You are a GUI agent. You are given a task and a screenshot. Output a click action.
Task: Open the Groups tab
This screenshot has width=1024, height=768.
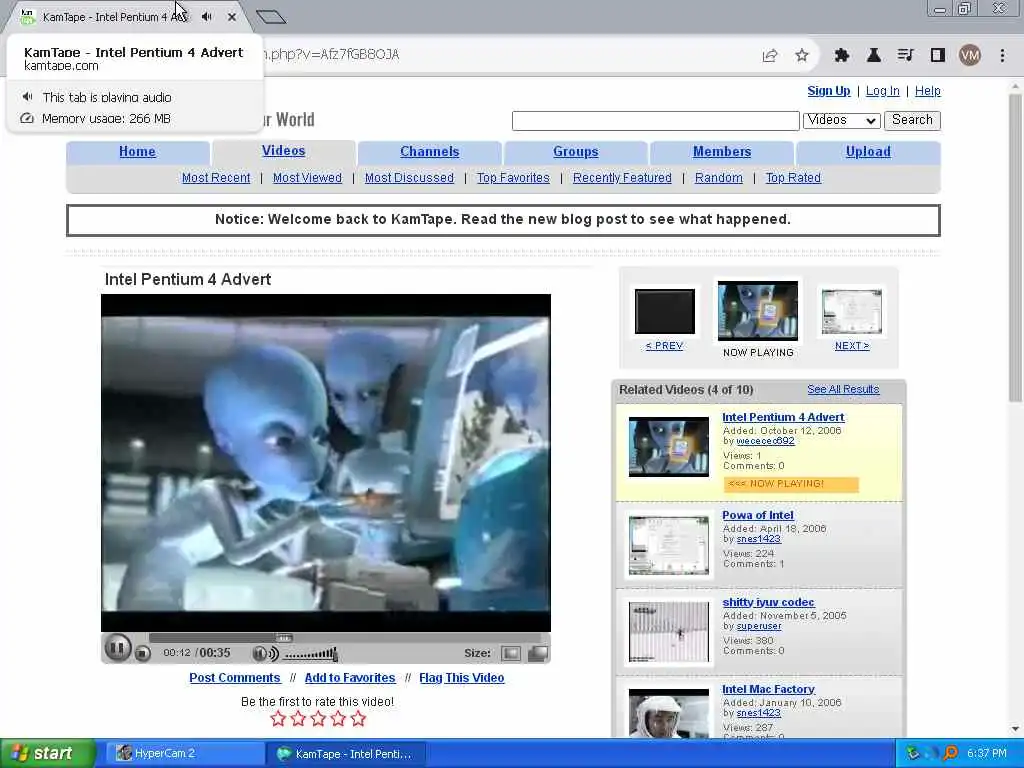575,152
